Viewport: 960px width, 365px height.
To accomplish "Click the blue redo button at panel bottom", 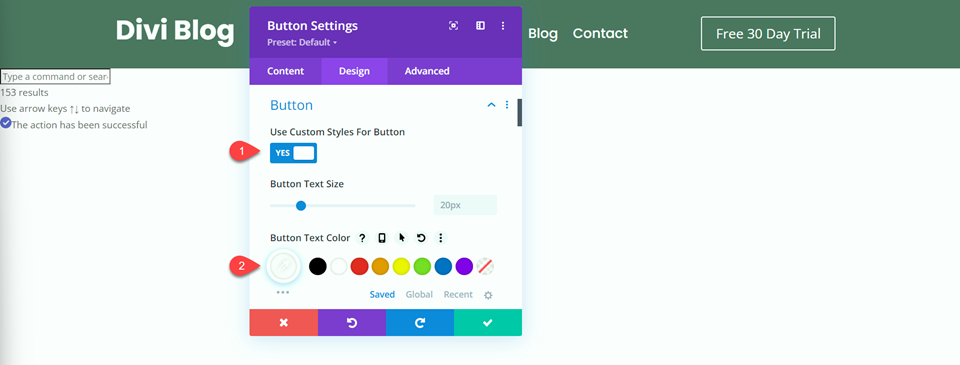I will tap(420, 323).
